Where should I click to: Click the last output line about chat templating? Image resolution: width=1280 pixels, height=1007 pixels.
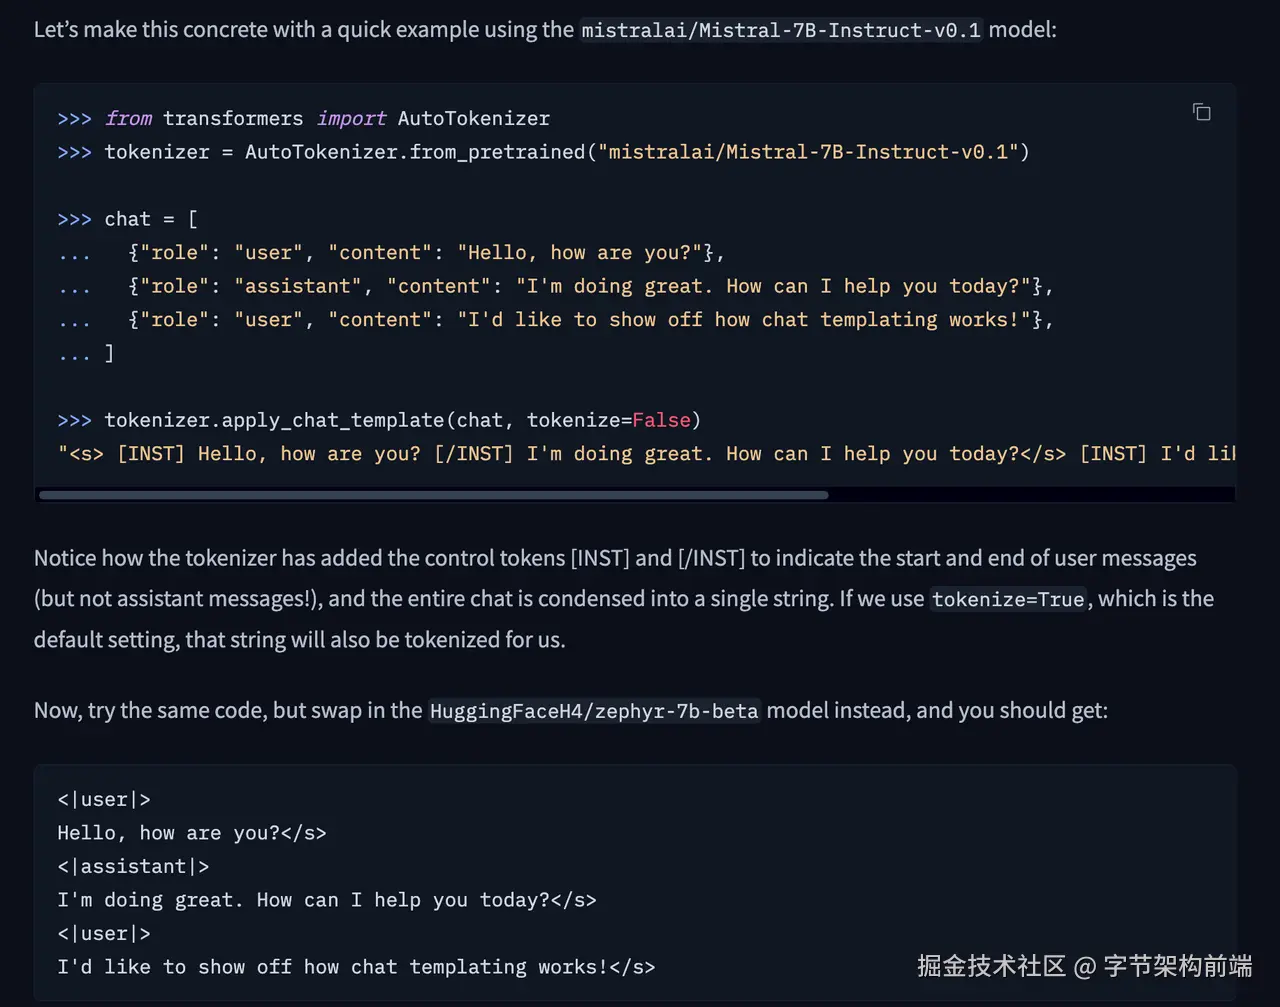356,967
